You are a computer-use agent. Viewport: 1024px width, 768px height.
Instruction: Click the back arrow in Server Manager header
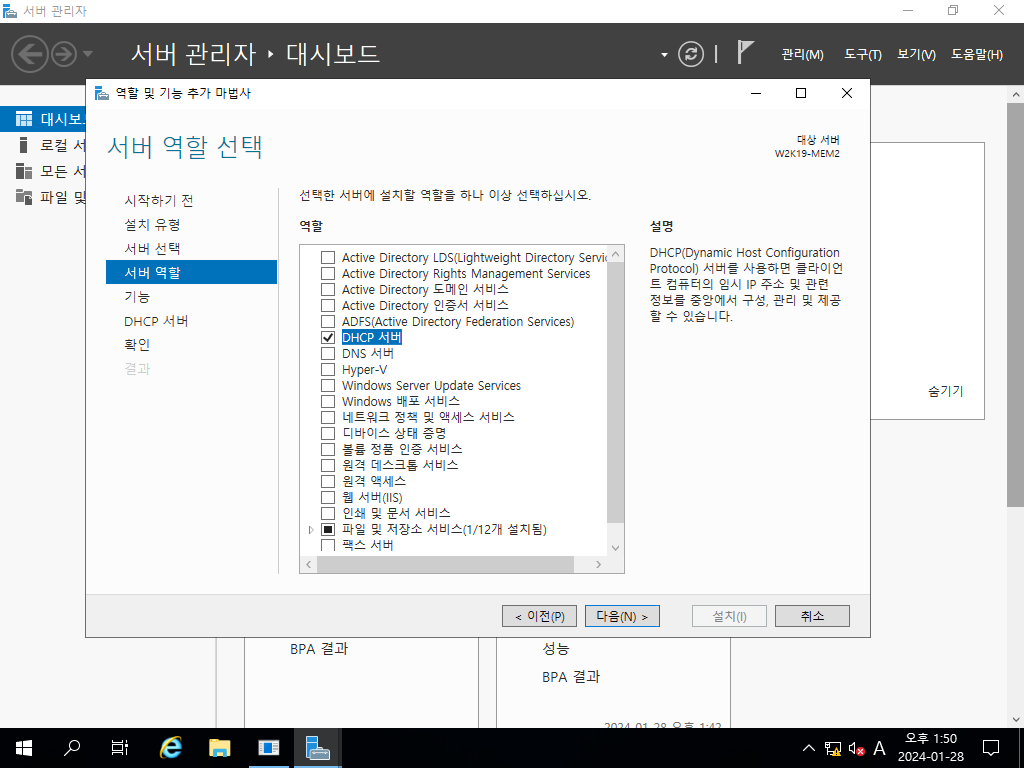click(x=30, y=54)
